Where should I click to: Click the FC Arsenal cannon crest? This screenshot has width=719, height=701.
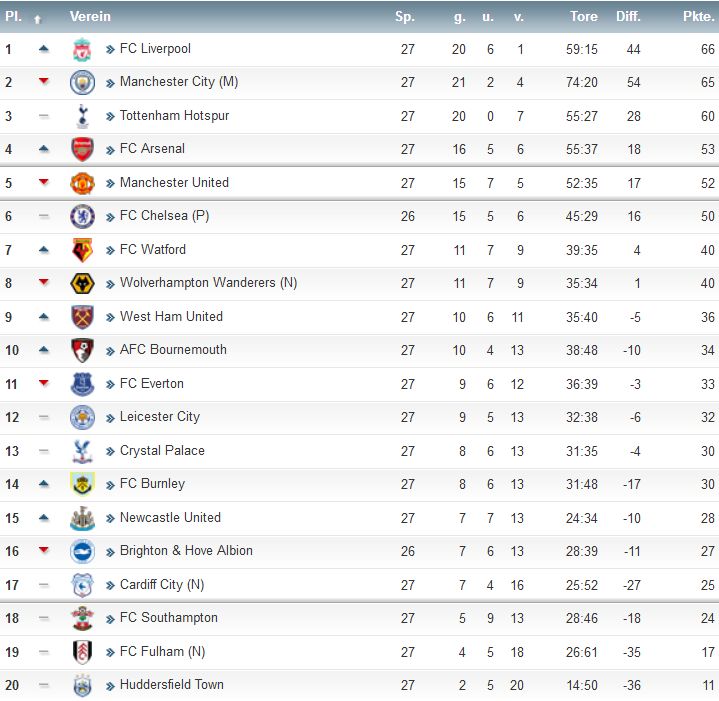pyautogui.click(x=83, y=149)
